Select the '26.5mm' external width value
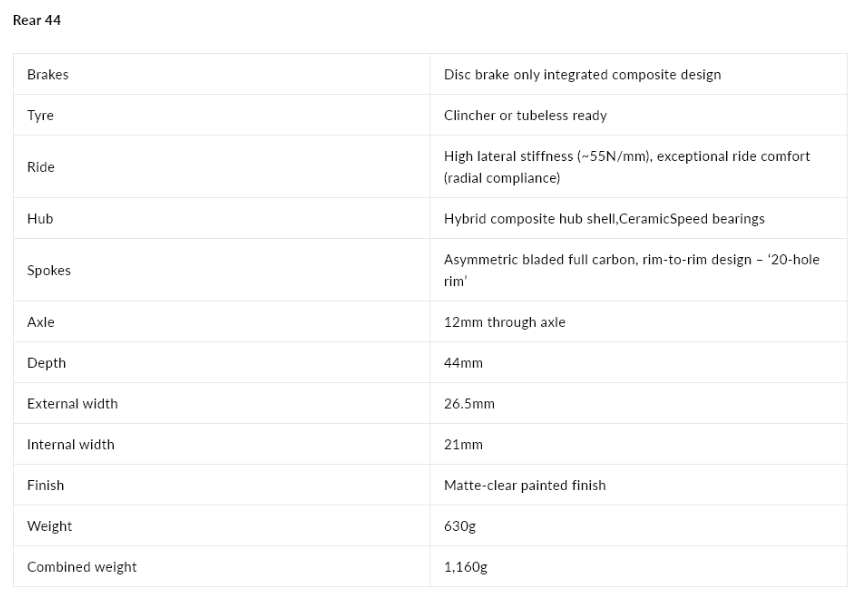The height and width of the screenshot is (595, 852). (x=469, y=404)
